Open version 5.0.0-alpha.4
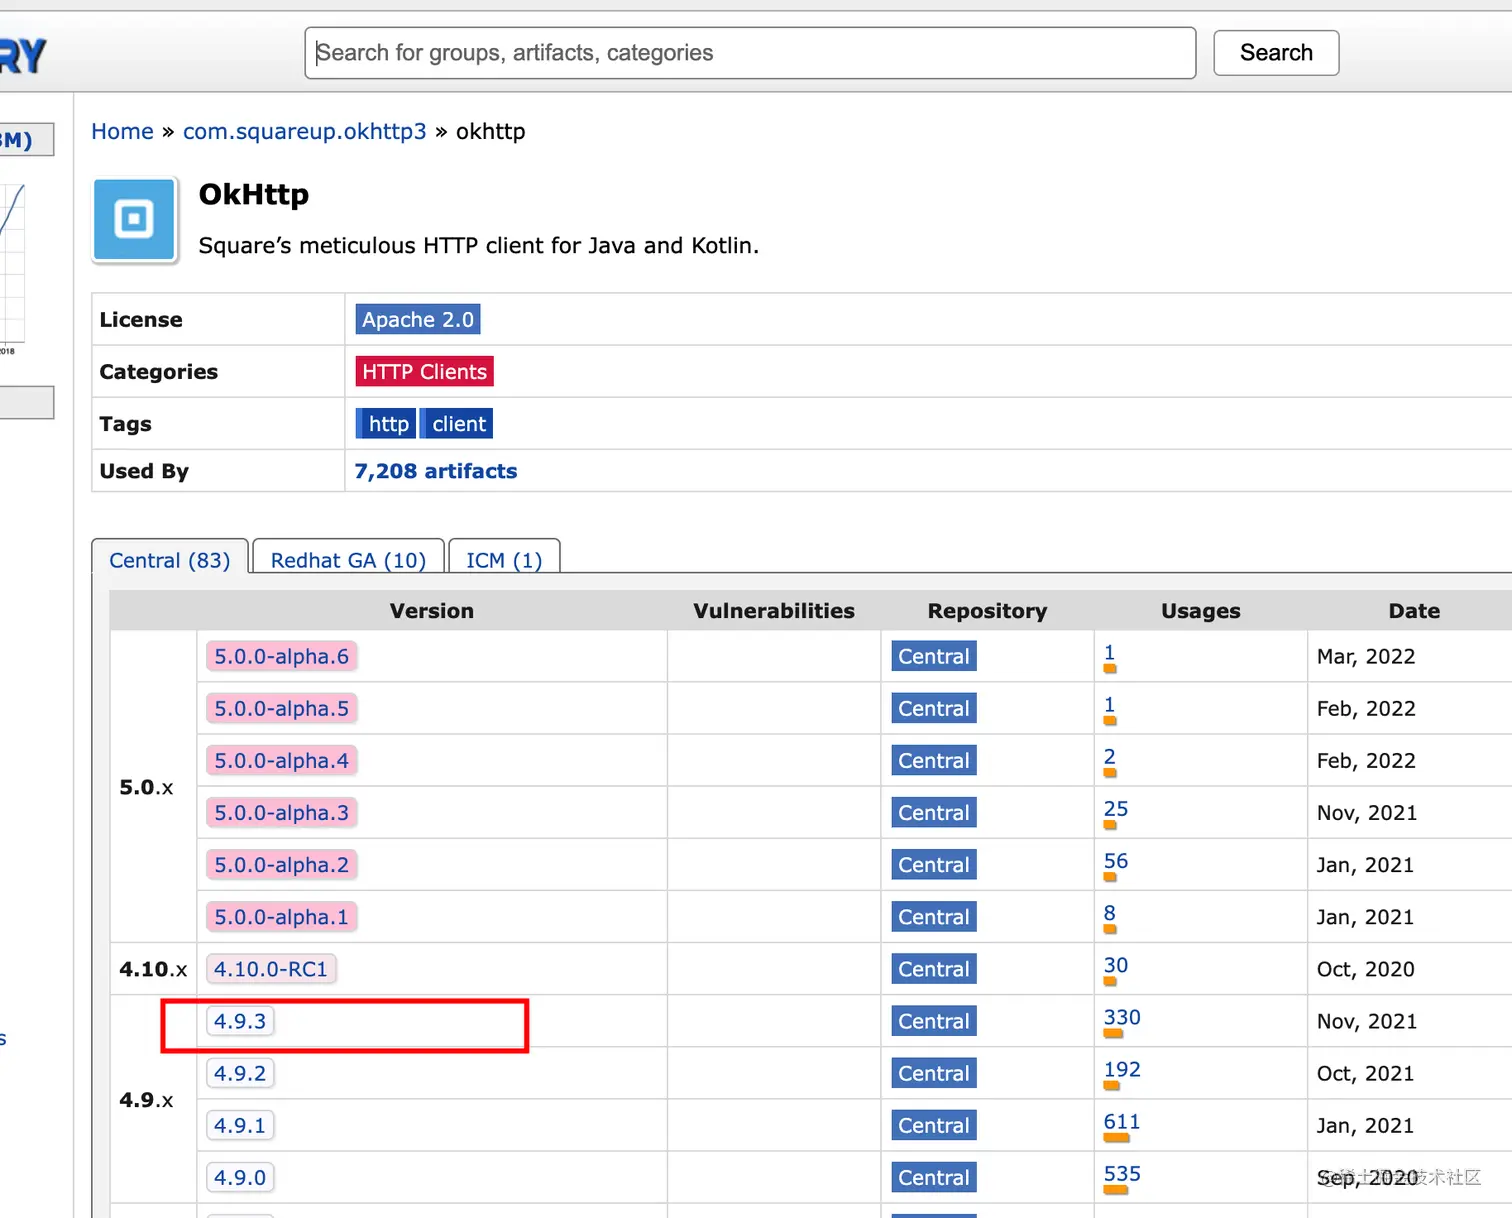 point(281,761)
